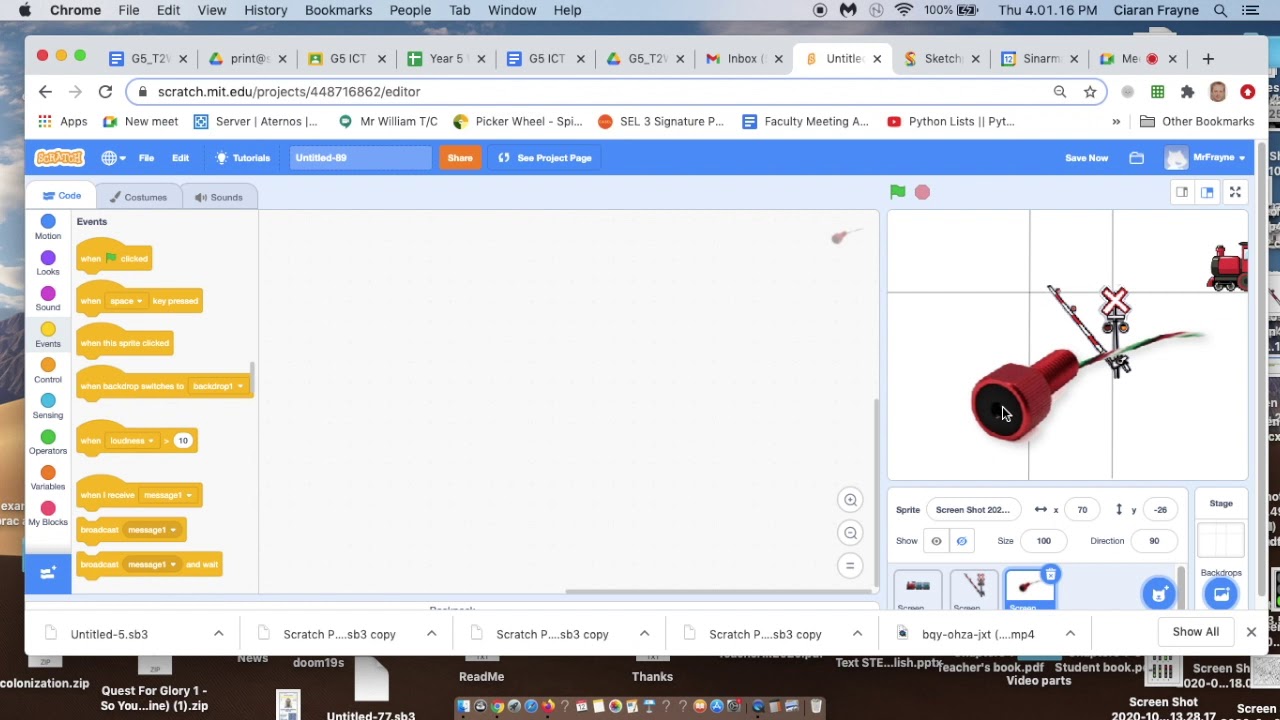Select the Motion blocks category
1280x720 pixels.
(48, 227)
